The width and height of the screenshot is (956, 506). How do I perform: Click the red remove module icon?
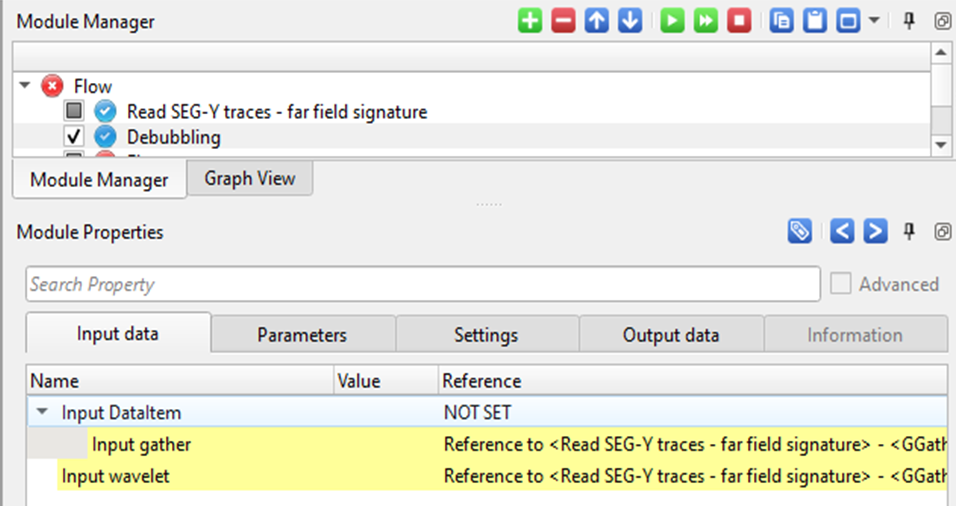coord(563,21)
